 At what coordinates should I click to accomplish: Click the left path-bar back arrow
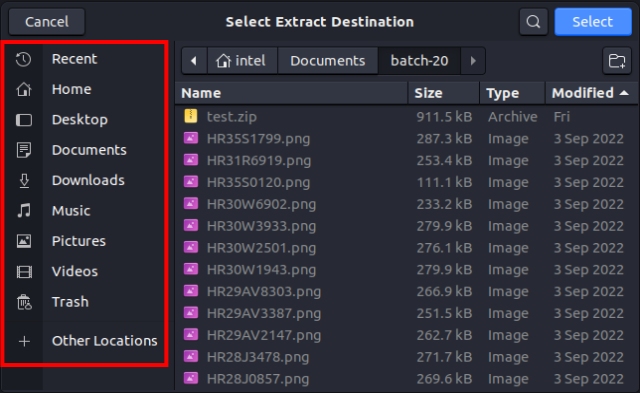pyautogui.click(x=194, y=61)
